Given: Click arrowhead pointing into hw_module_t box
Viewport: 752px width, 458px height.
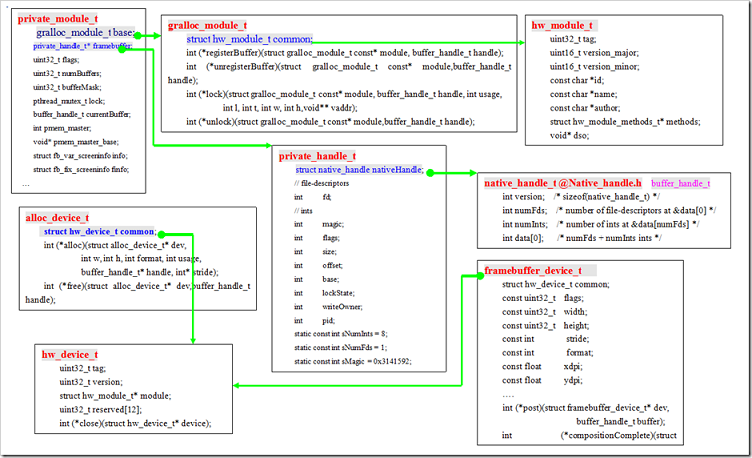Looking at the screenshot, I should [x=523, y=42].
